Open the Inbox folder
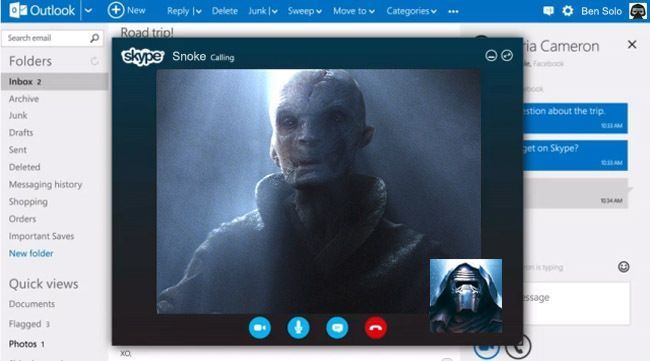This screenshot has height=361, width=650. click(x=54, y=82)
